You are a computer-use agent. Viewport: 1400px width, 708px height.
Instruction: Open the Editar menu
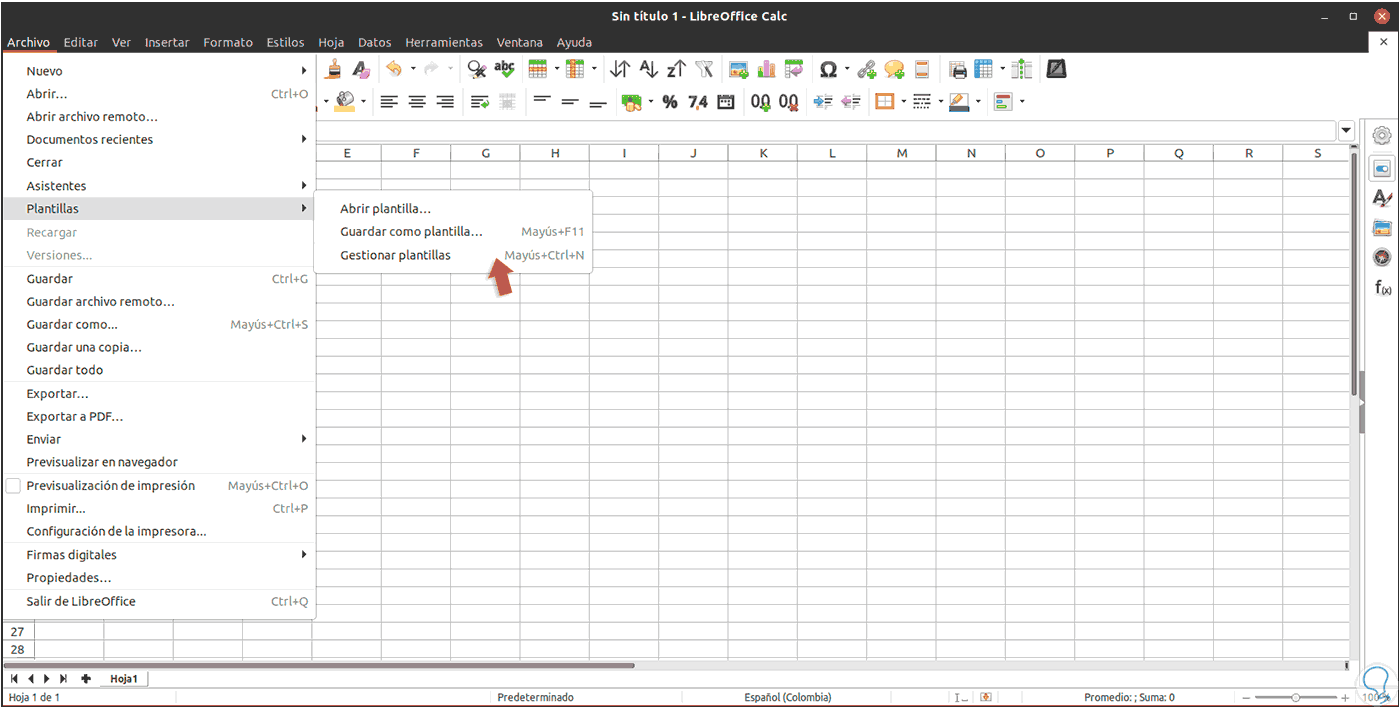tap(81, 42)
